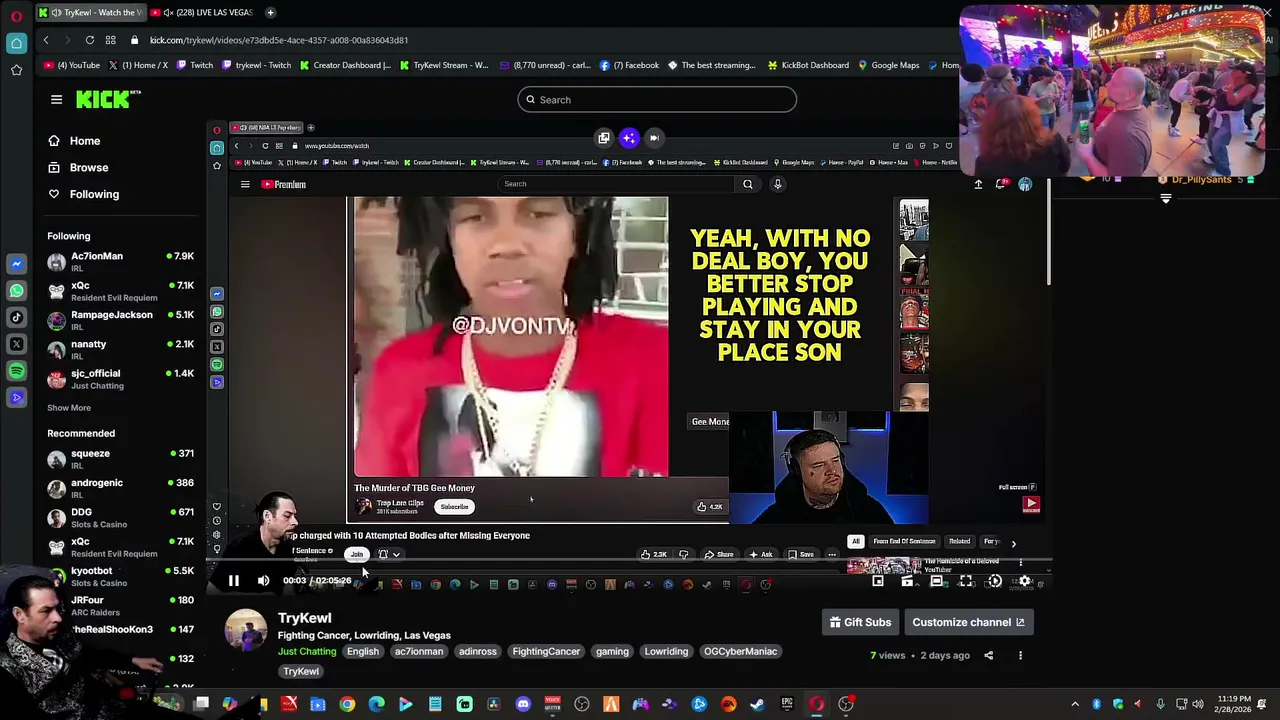Select the TryKewl tag
The width and height of the screenshot is (1280, 720).
point(301,672)
